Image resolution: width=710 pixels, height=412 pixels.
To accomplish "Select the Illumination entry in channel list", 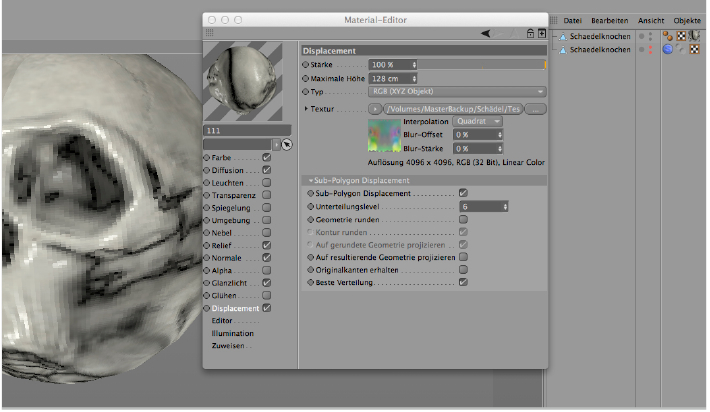I will tap(232, 334).
